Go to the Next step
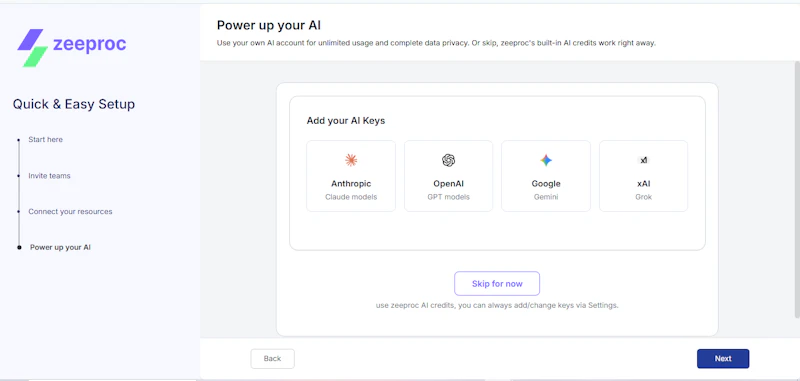 coord(723,359)
